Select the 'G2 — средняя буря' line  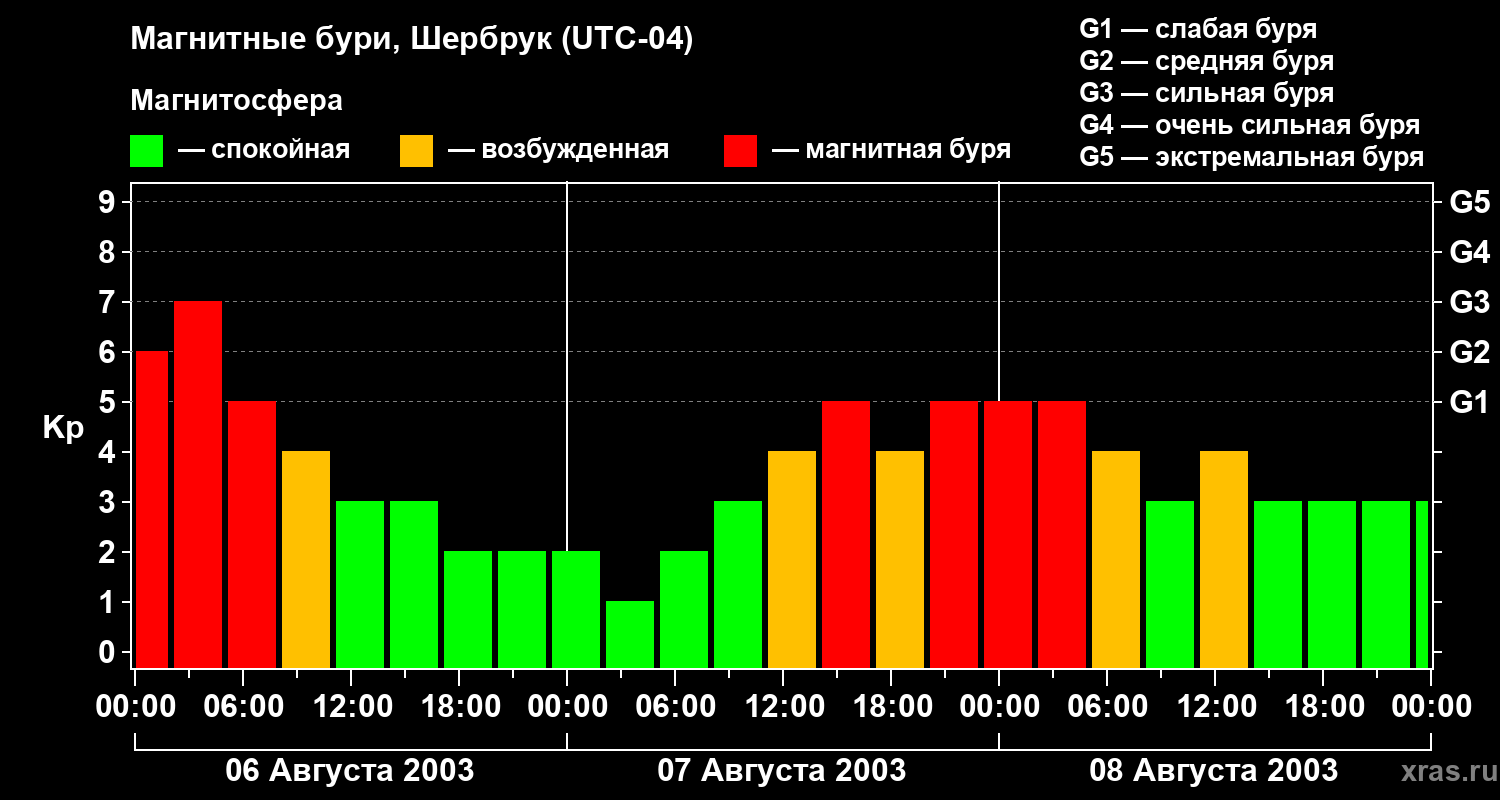pyautogui.click(x=1207, y=61)
